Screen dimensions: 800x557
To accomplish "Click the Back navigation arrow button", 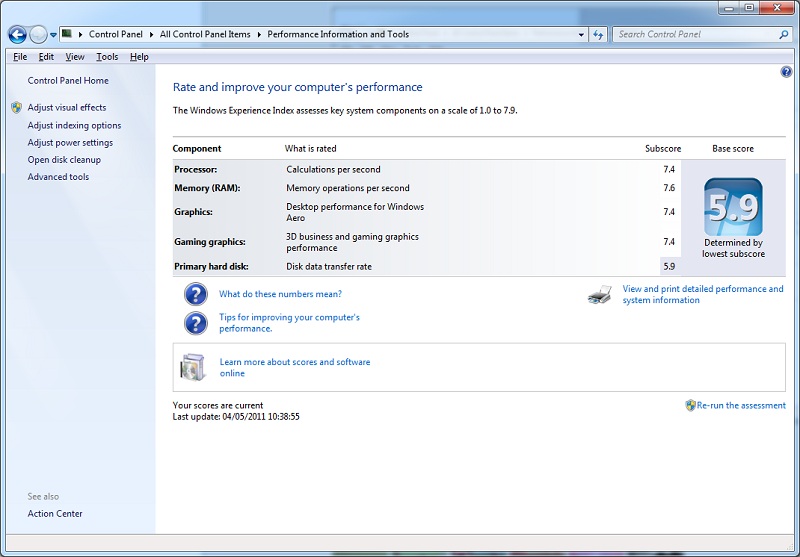I will [x=17, y=34].
